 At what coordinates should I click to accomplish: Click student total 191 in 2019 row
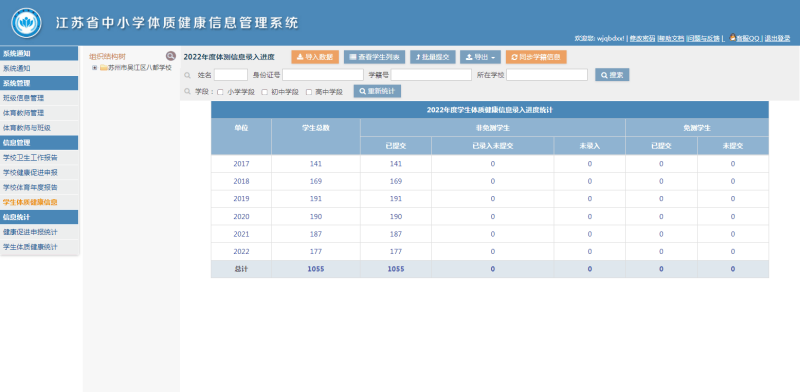tap(316, 199)
